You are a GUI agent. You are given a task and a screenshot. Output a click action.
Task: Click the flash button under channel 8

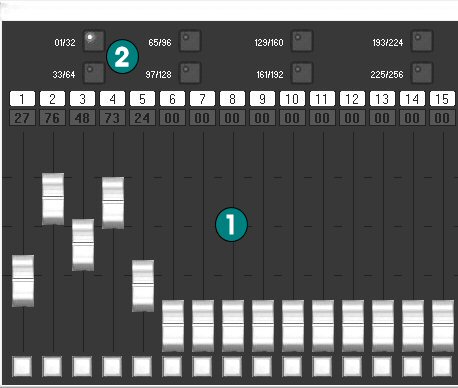(232, 366)
